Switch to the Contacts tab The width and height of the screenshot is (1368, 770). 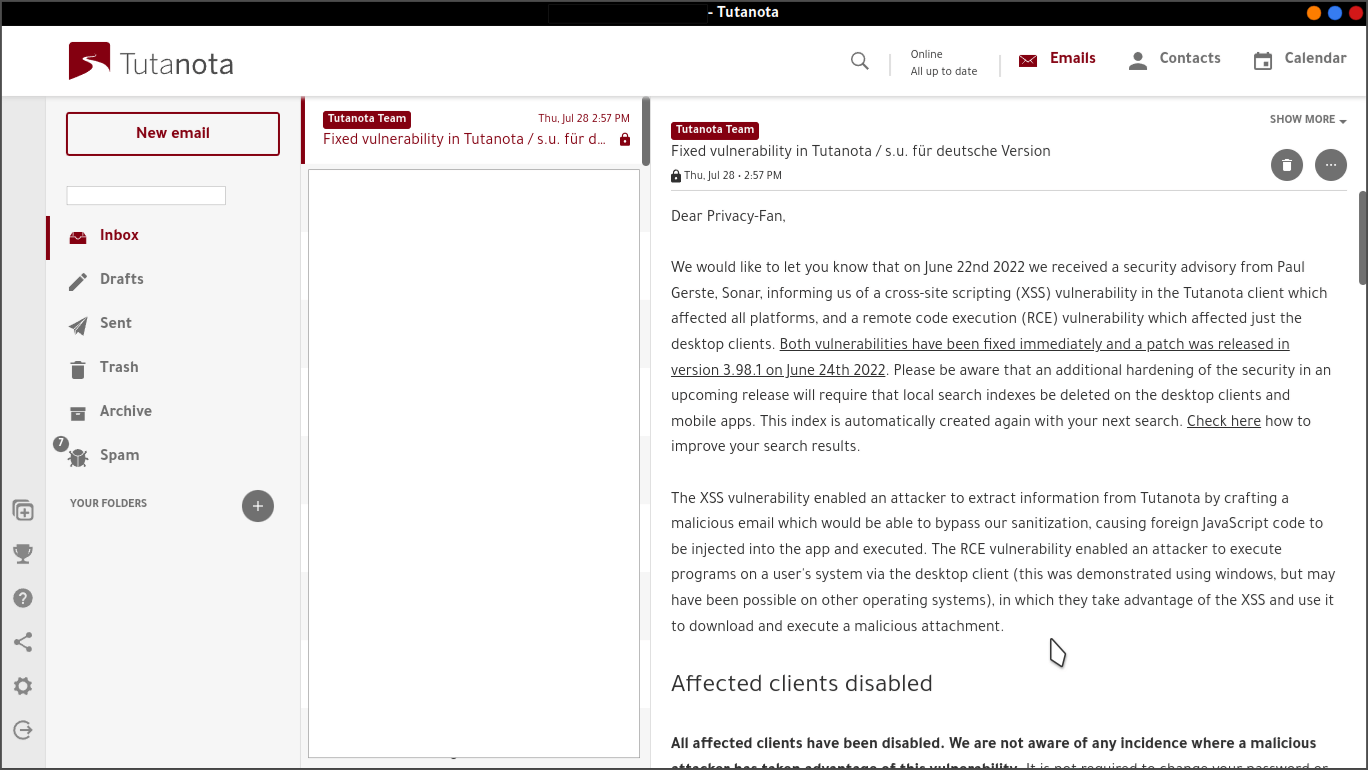[x=1174, y=59]
